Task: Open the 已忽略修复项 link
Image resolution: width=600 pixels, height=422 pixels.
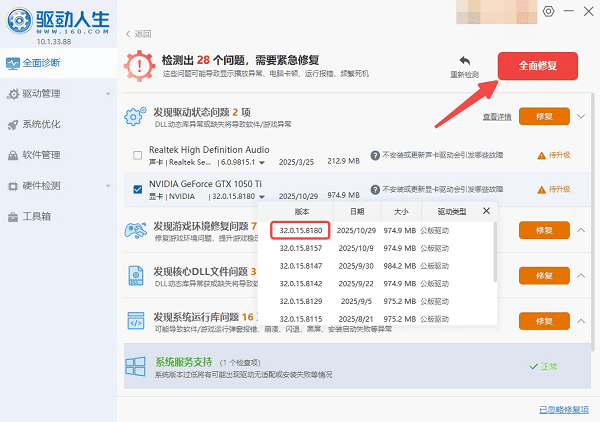Action: click(565, 409)
